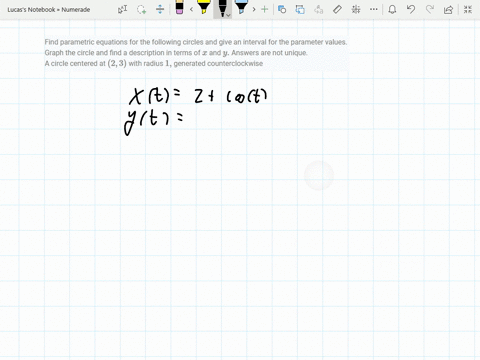The width and height of the screenshot is (480, 360).
Task: Share this notebook page
Action: coord(449,9)
